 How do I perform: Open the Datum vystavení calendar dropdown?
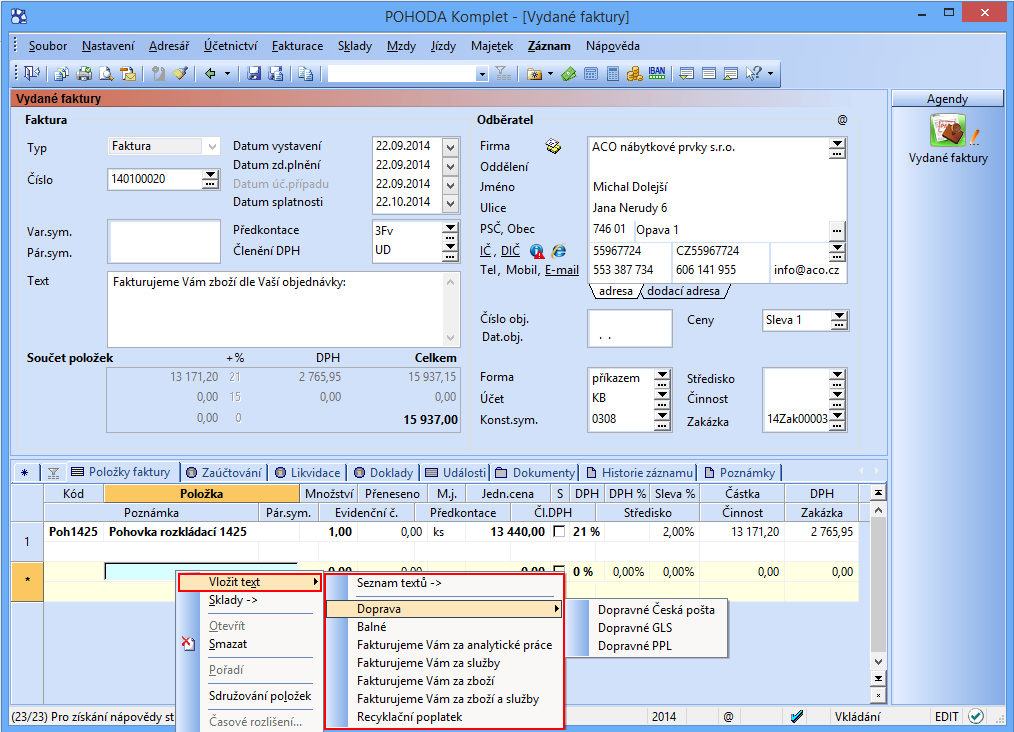tap(451, 147)
